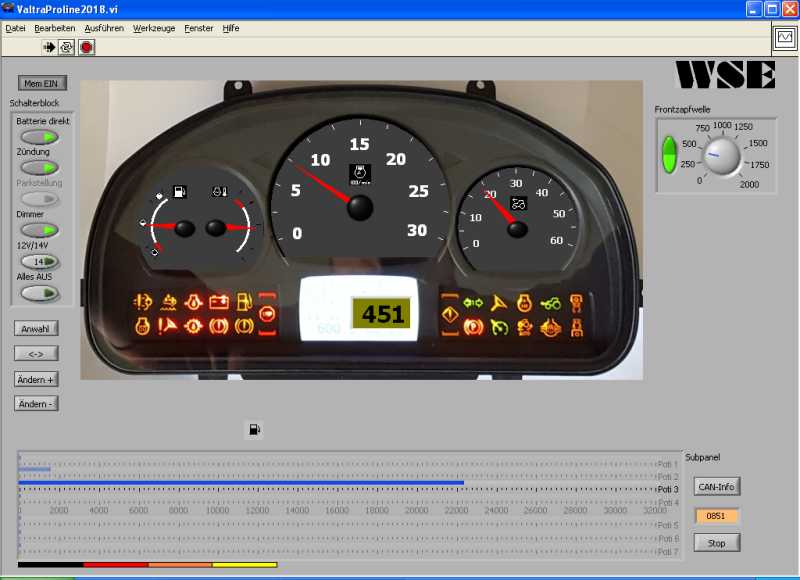Click the Subpanel label
This screenshot has width=800, height=580.
pos(703,458)
